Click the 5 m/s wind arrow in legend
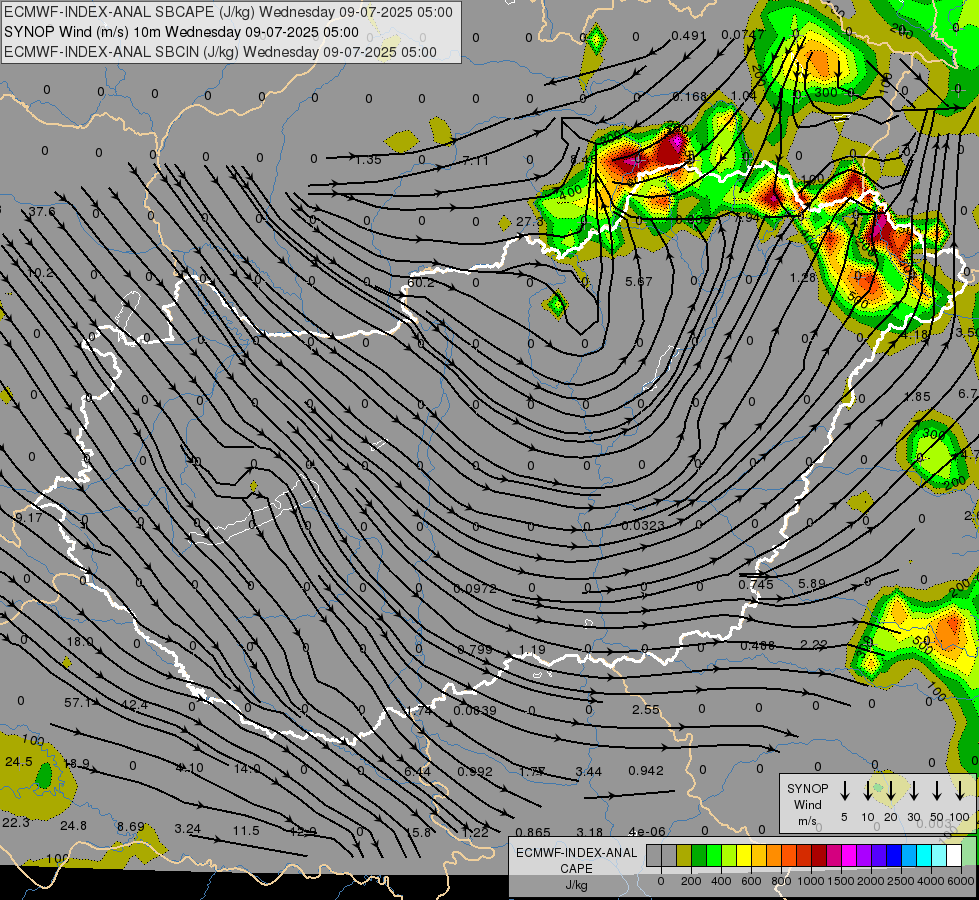 pos(844,790)
